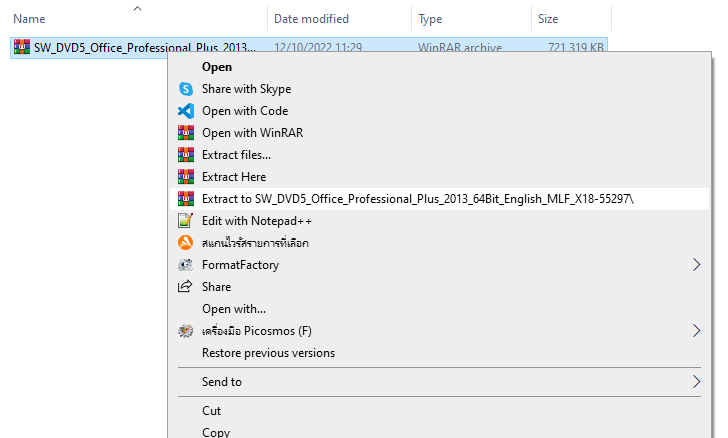Click the Share arrow icon

[185, 287]
